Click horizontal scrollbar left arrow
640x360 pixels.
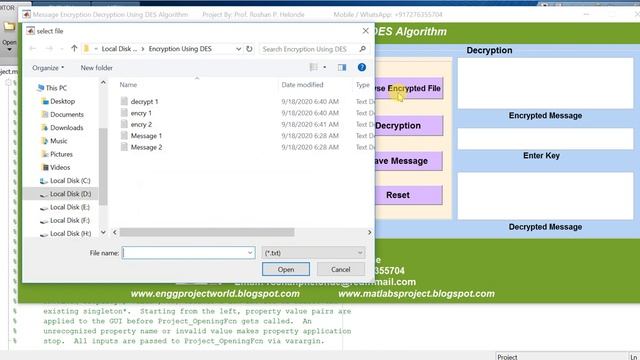coord(115,232)
